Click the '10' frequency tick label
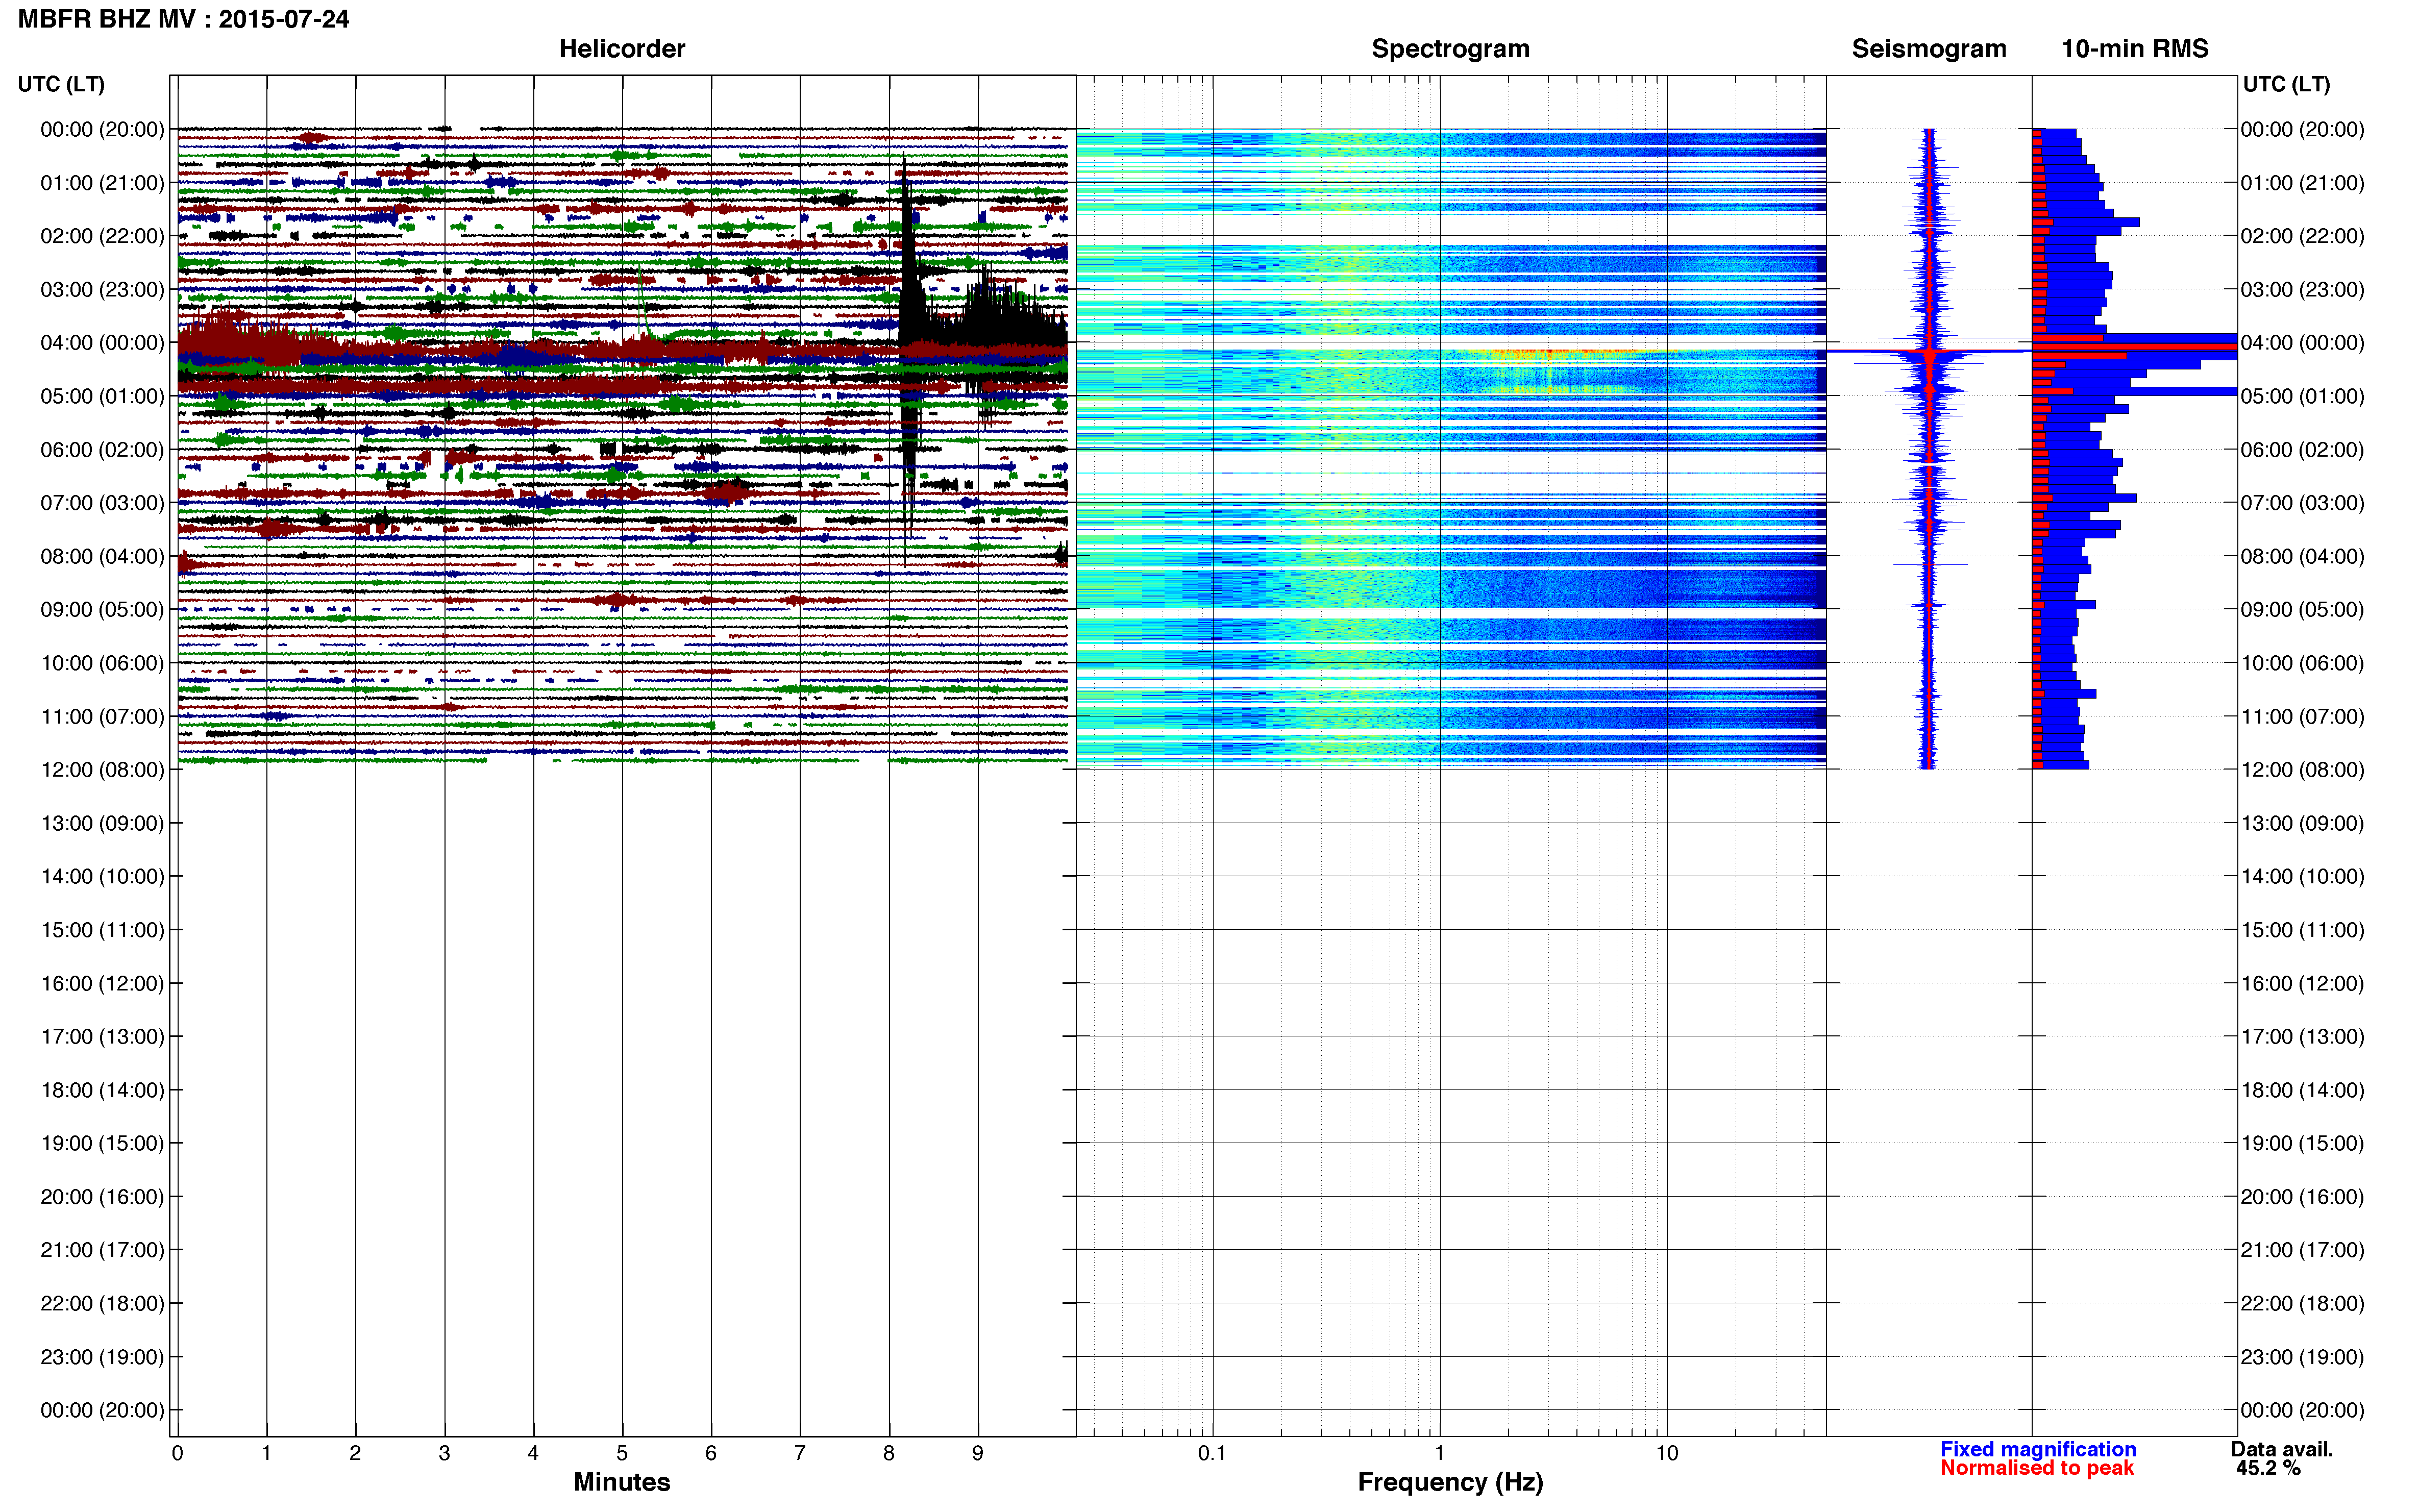 pos(1666,1453)
